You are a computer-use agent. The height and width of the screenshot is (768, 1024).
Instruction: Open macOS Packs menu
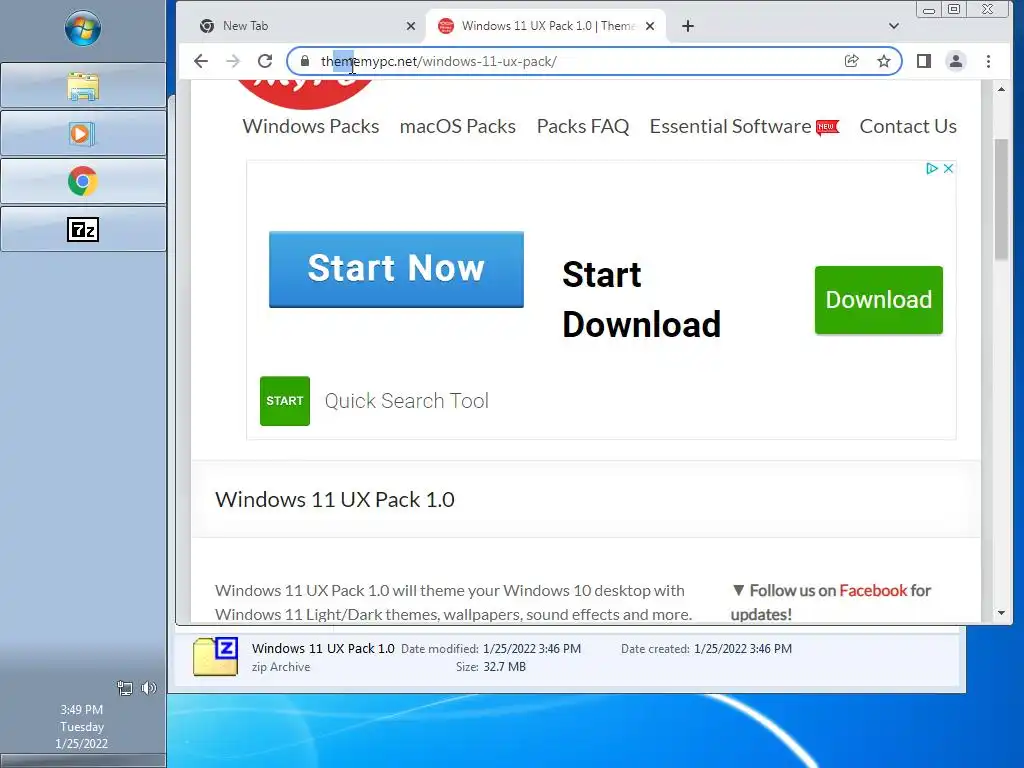click(458, 126)
